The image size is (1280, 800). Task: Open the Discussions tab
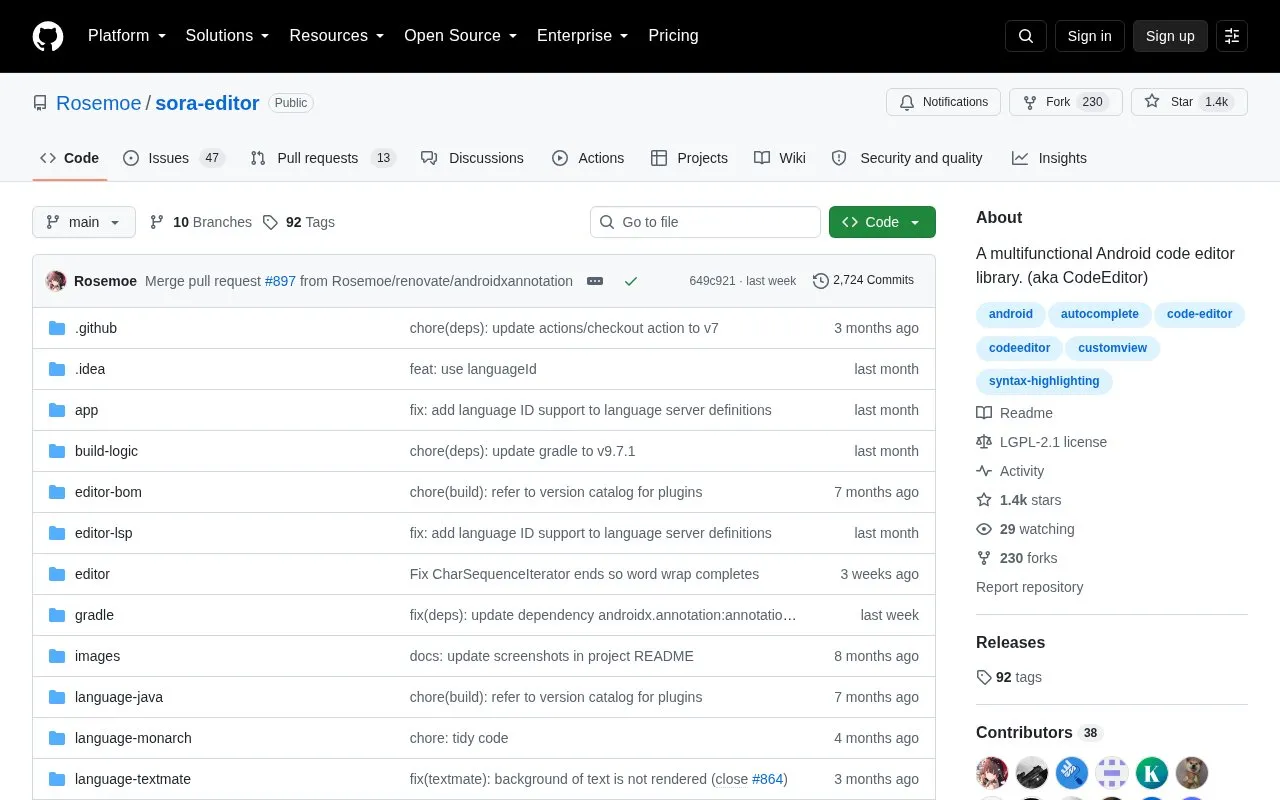(472, 158)
